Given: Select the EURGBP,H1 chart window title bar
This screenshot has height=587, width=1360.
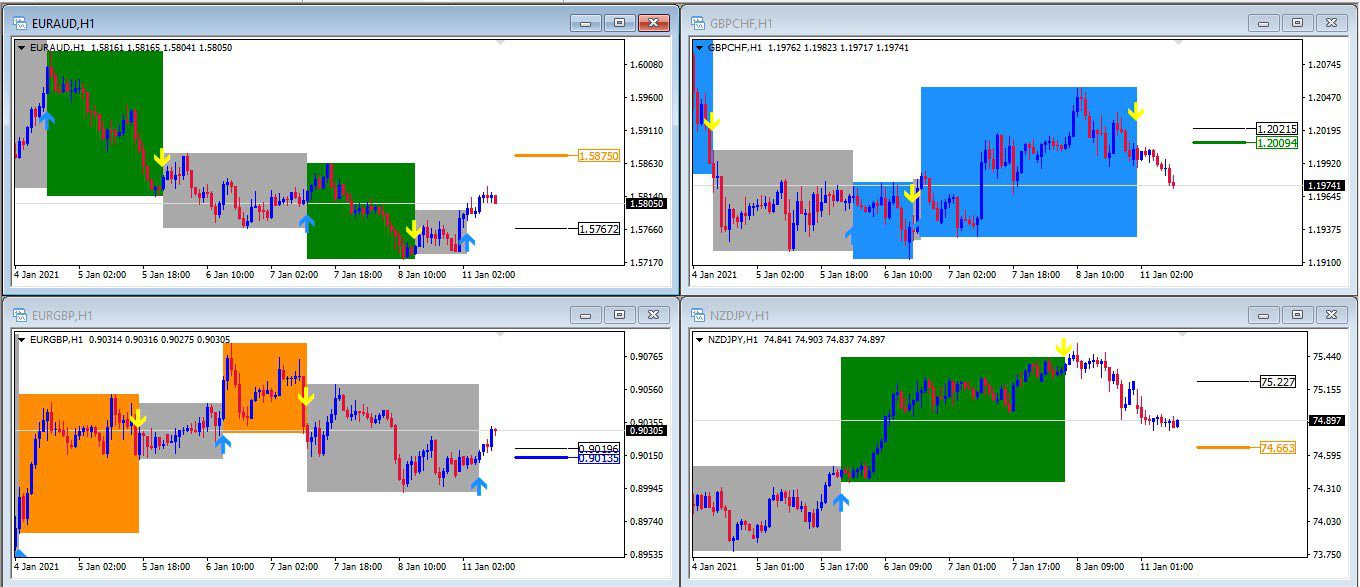Looking at the screenshot, I should (x=300, y=313).
